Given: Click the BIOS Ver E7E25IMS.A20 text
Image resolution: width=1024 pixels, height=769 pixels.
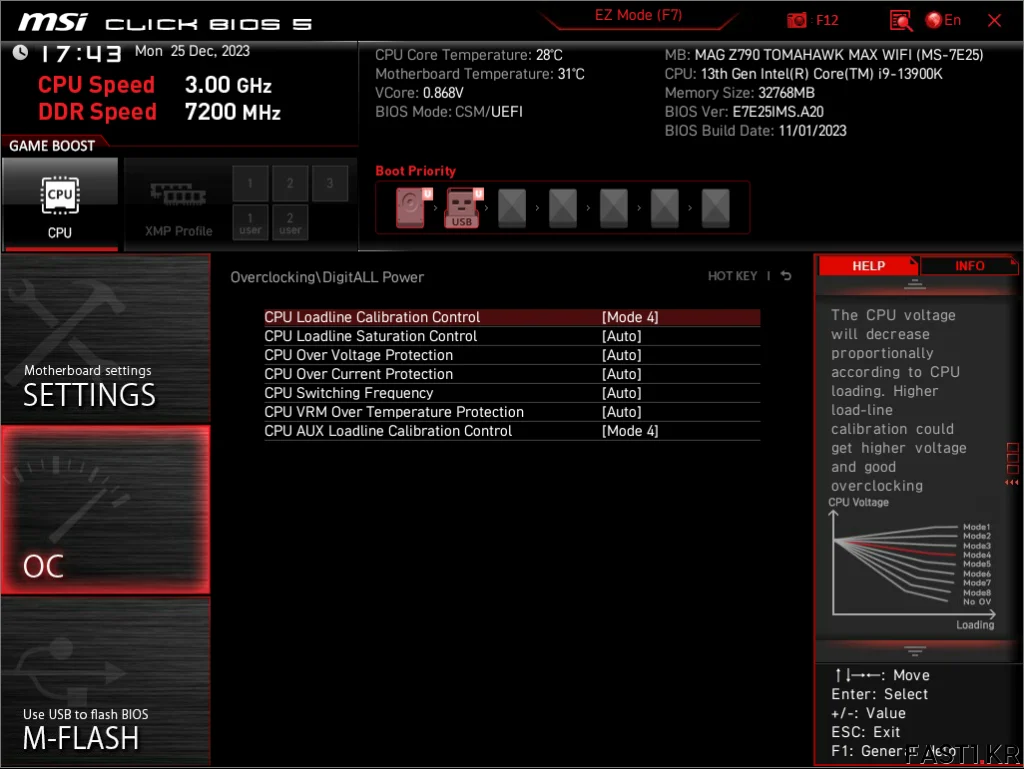Looking at the screenshot, I should point(744,112).
